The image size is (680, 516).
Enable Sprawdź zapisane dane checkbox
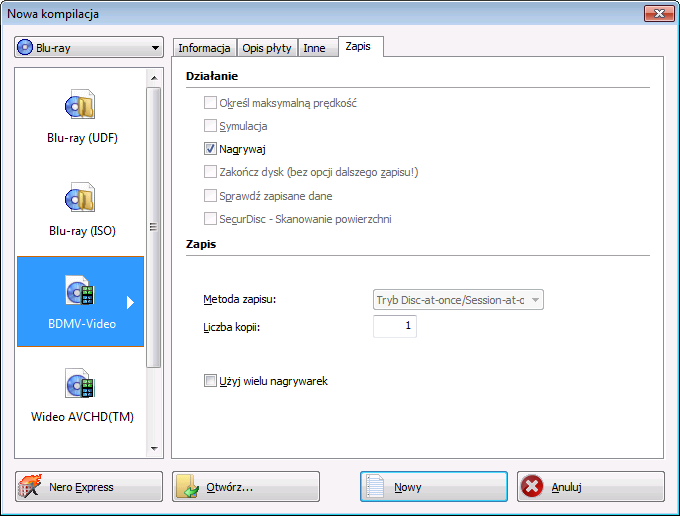pos(210,196)
